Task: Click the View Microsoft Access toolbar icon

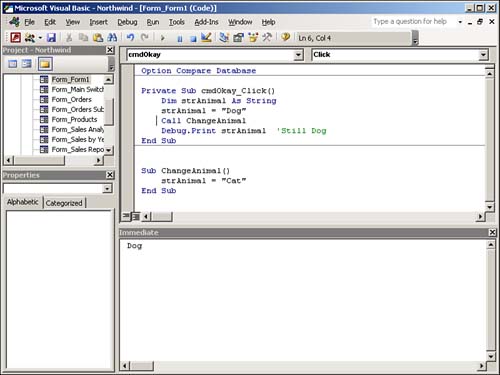Action: click(15, 38)
